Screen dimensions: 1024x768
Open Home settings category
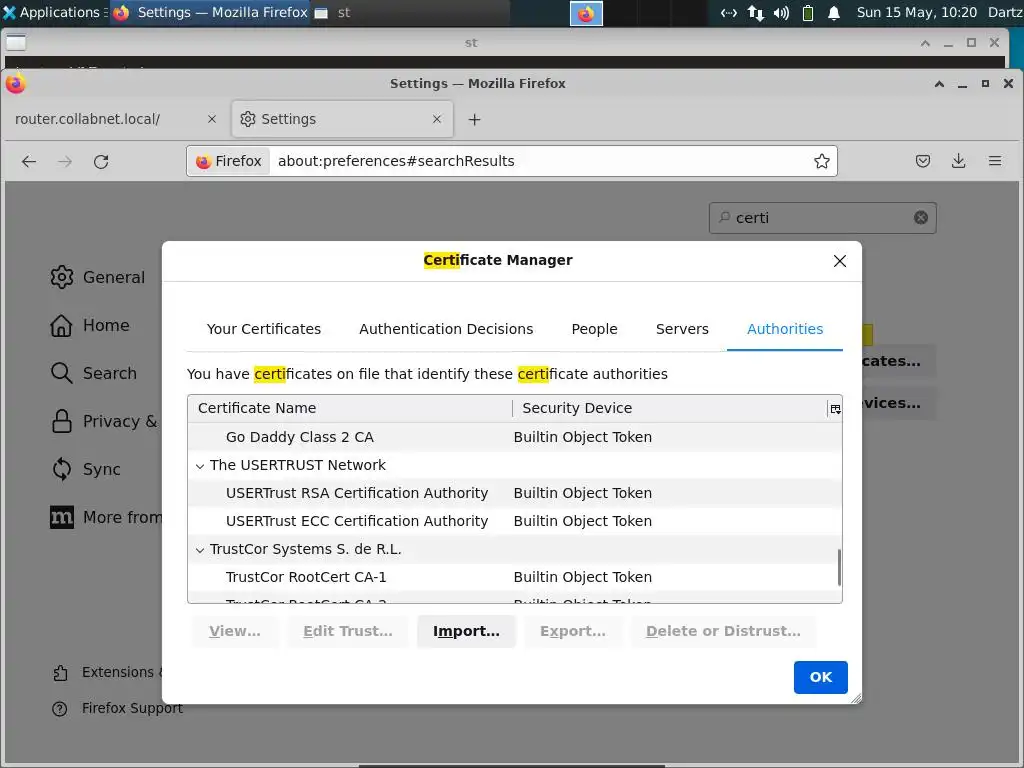click(90, 325)
